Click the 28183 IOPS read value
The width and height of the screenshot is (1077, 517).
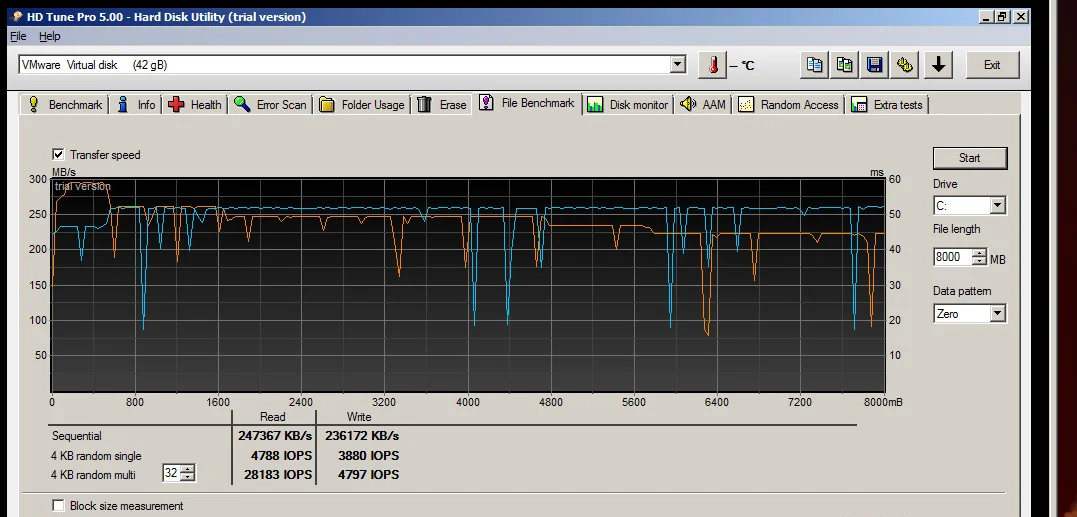(278, 474)
